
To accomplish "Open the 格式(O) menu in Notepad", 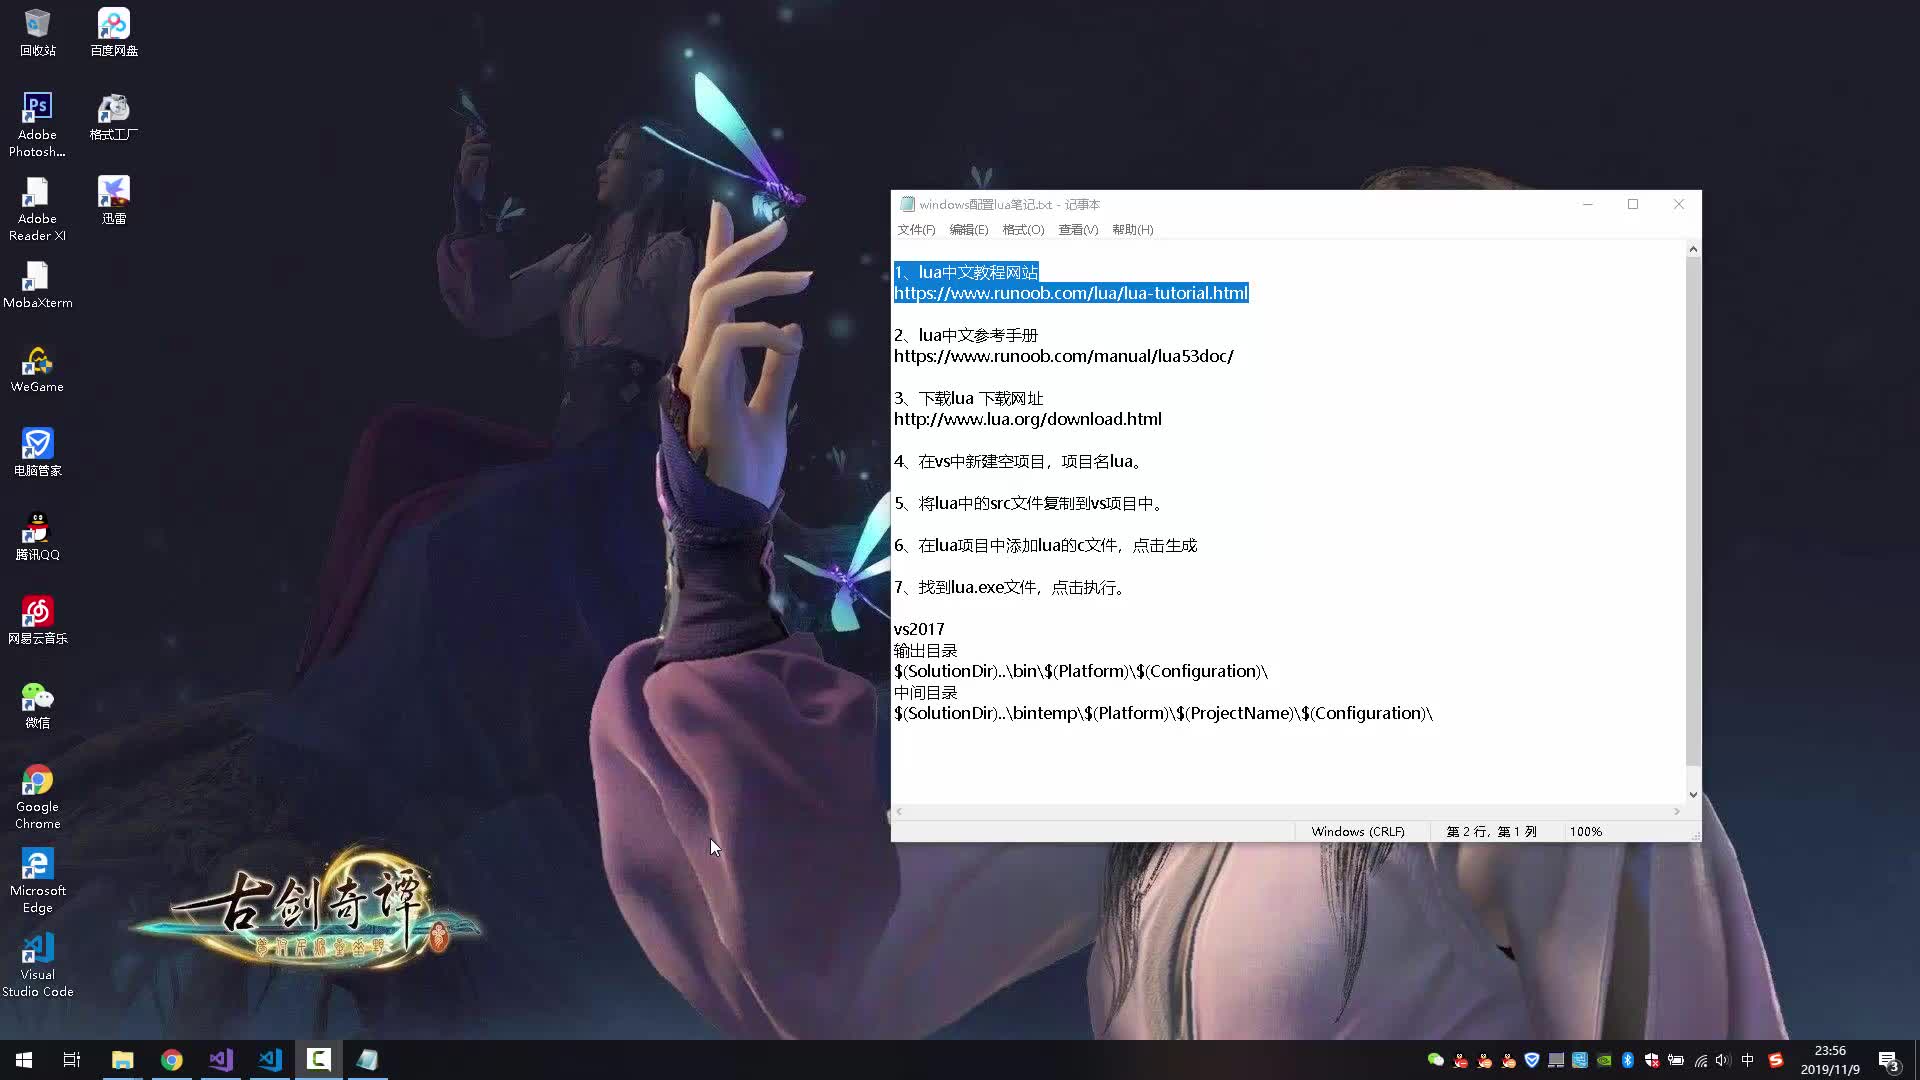I will (x=1023, y=230).
